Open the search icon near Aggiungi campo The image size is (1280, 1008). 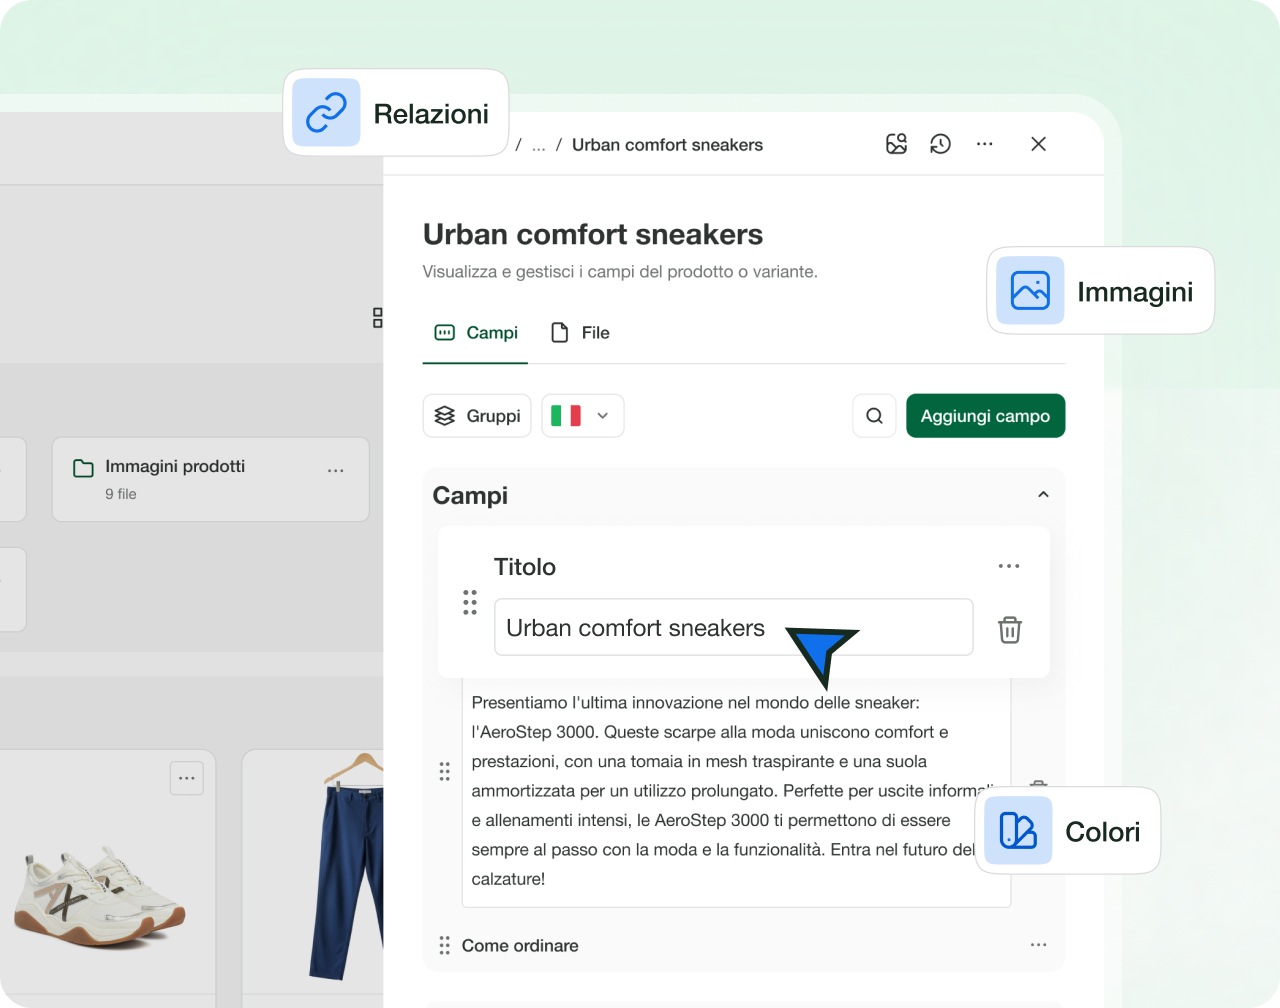point(874,415)
